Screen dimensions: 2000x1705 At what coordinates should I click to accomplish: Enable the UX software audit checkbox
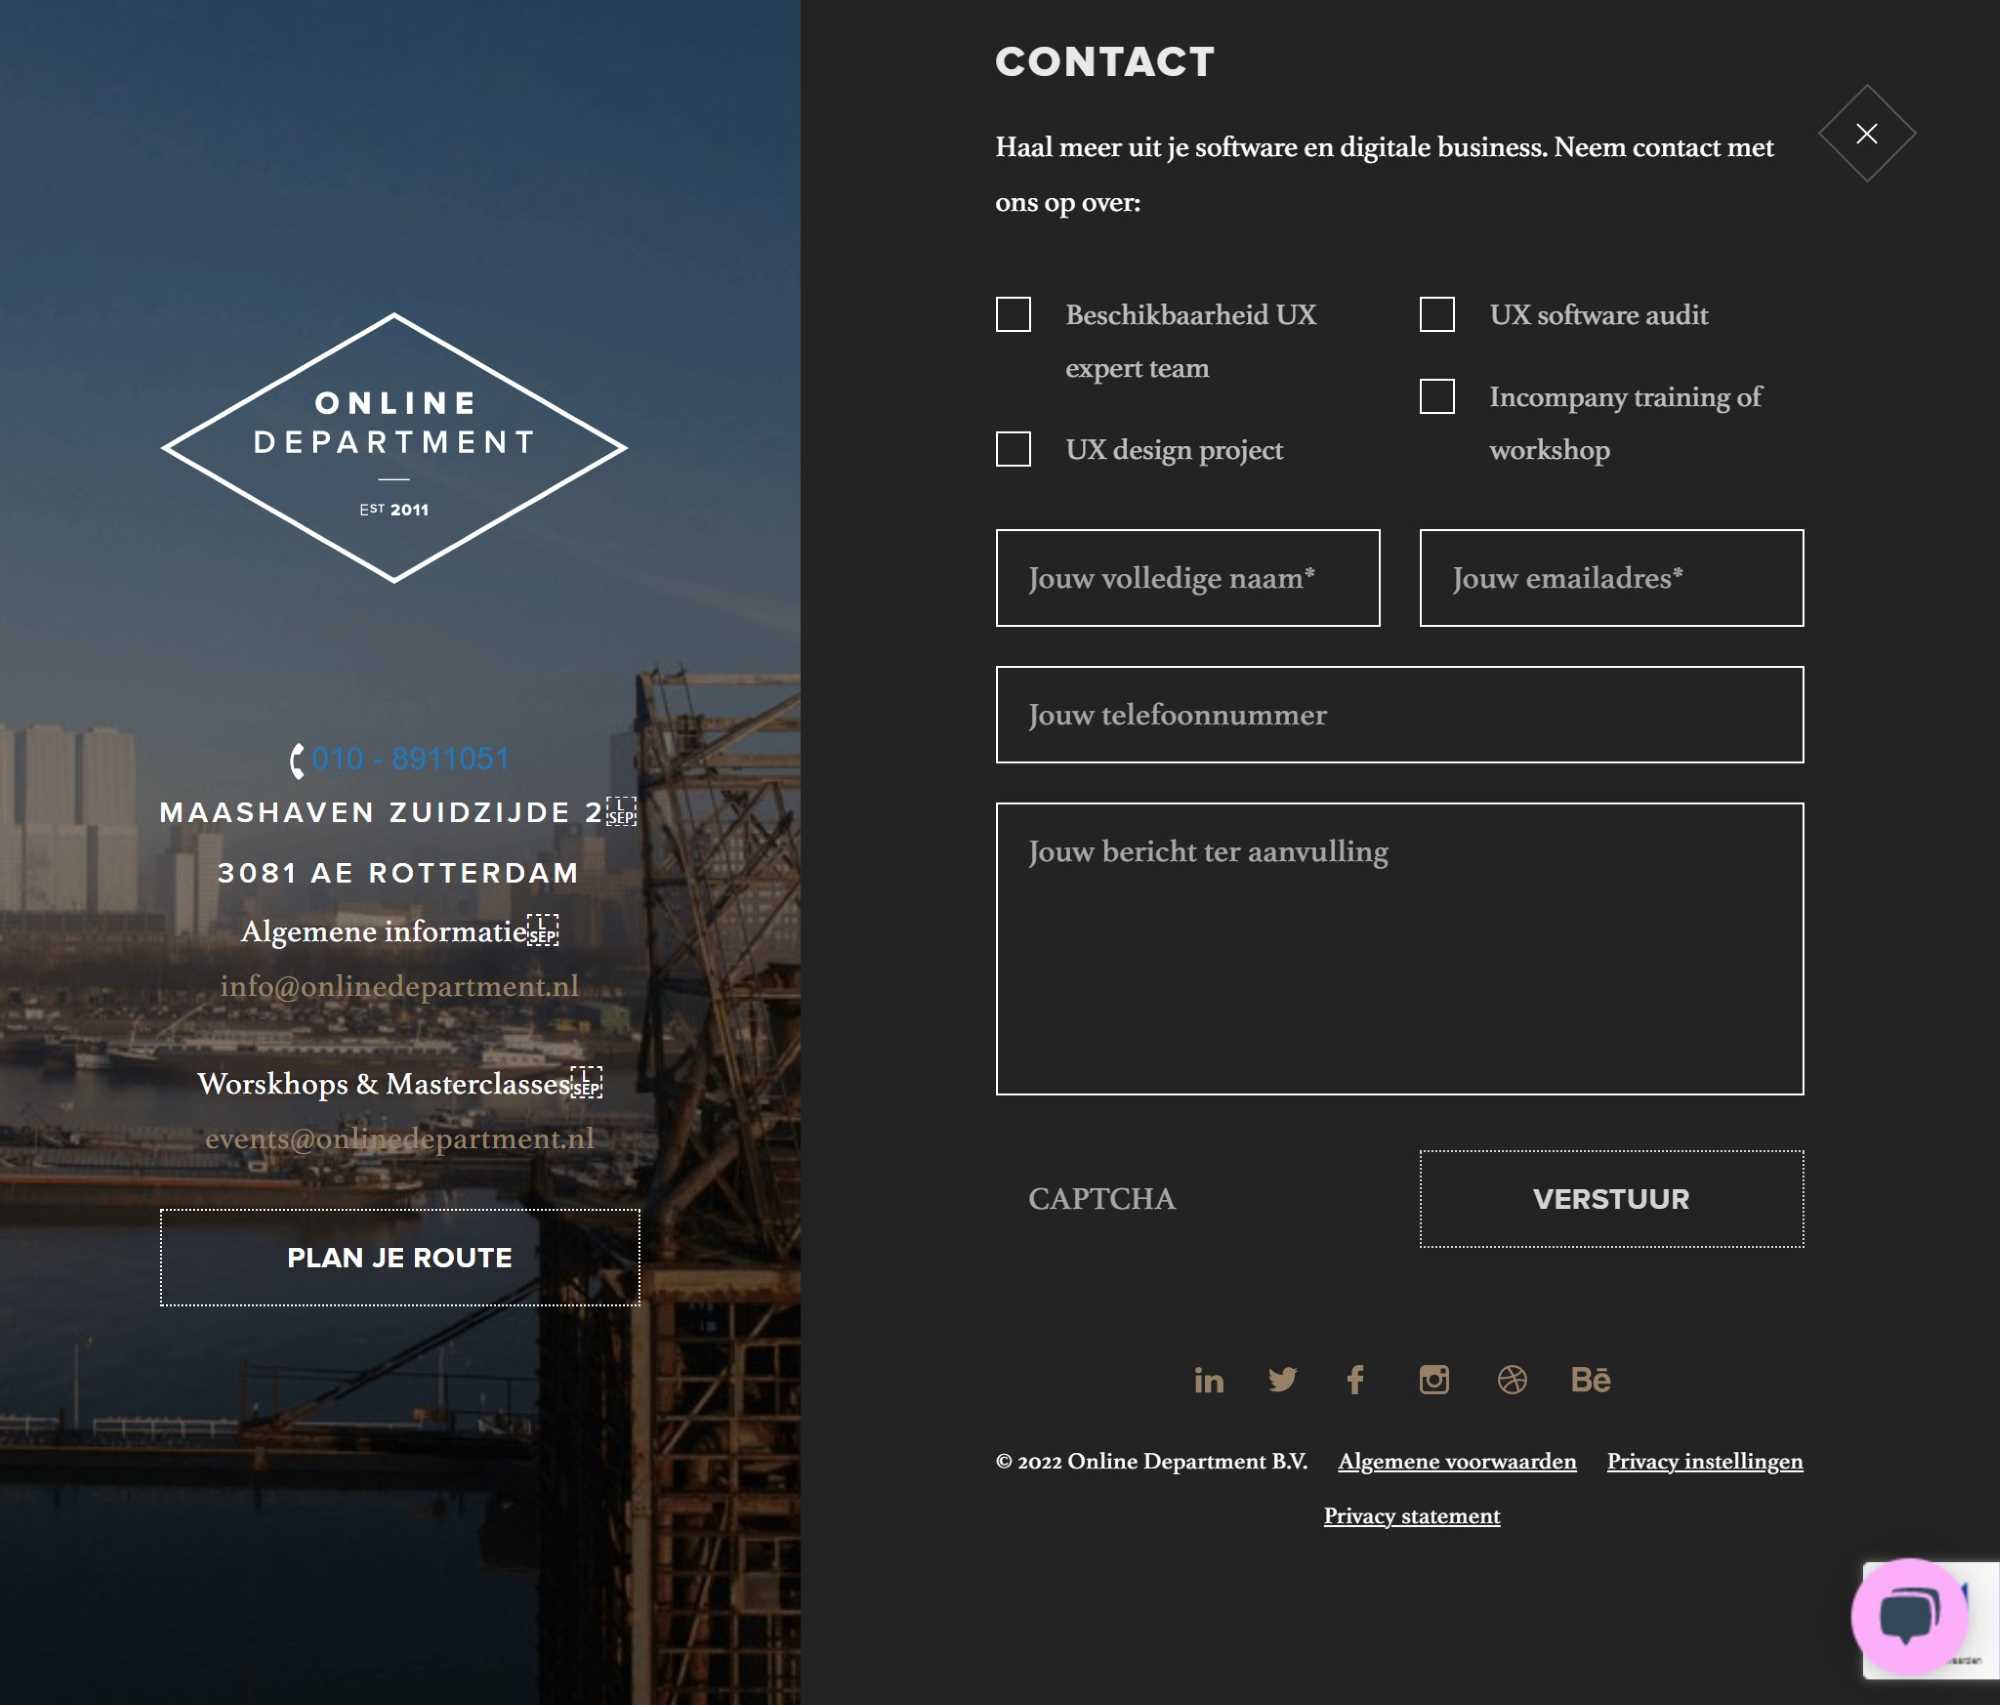1437,313
